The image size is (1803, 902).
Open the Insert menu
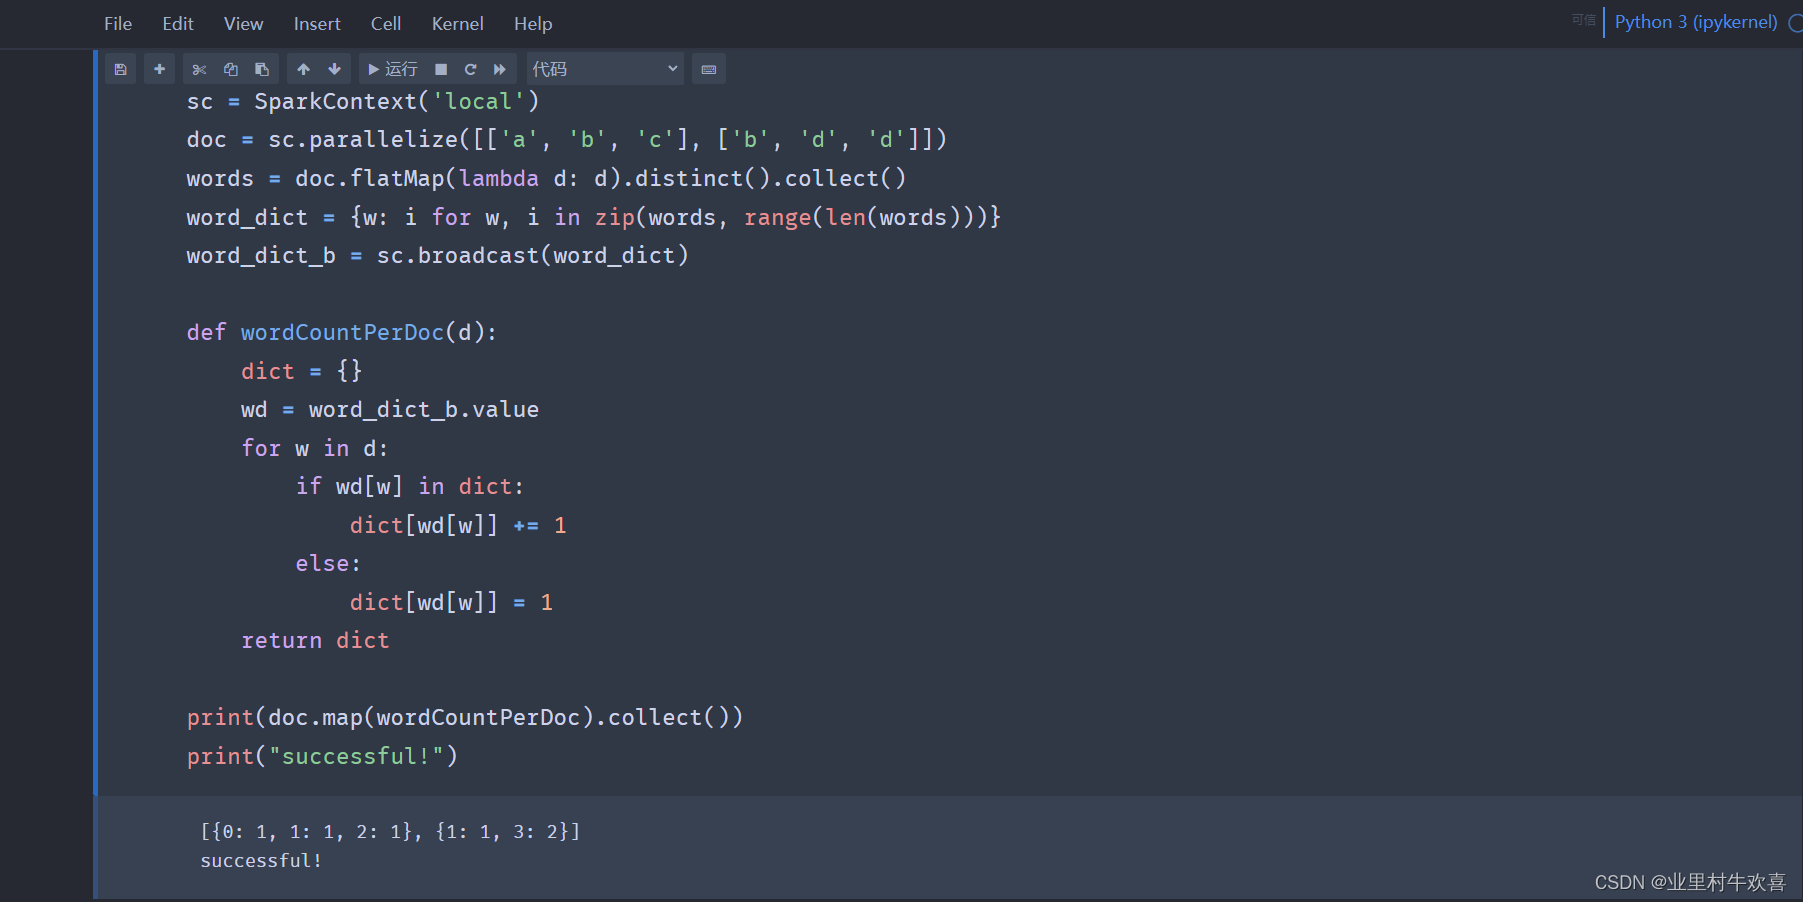[317, 24]
